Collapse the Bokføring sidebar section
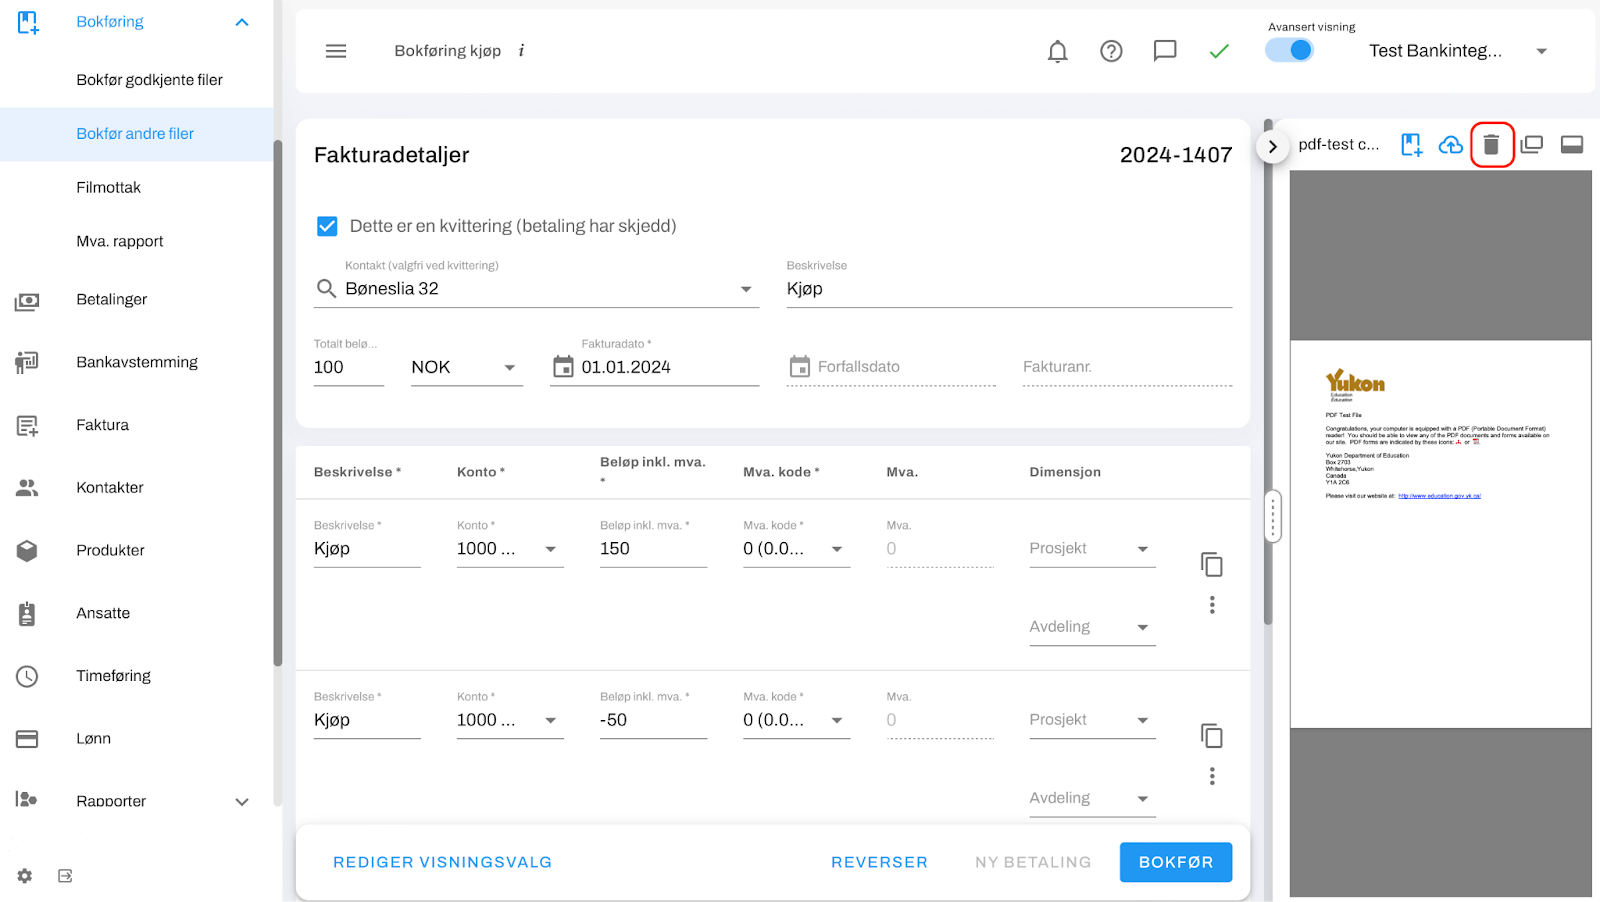1600x902 pixels. click(242, 22)
